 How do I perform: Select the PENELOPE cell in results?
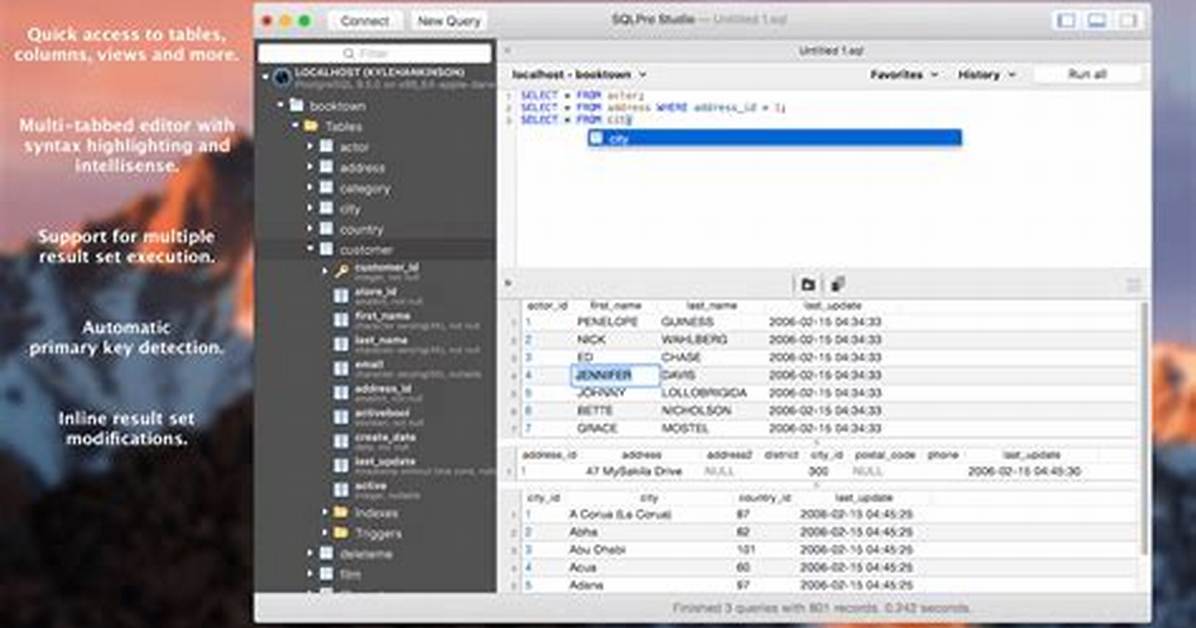[607, 322]
